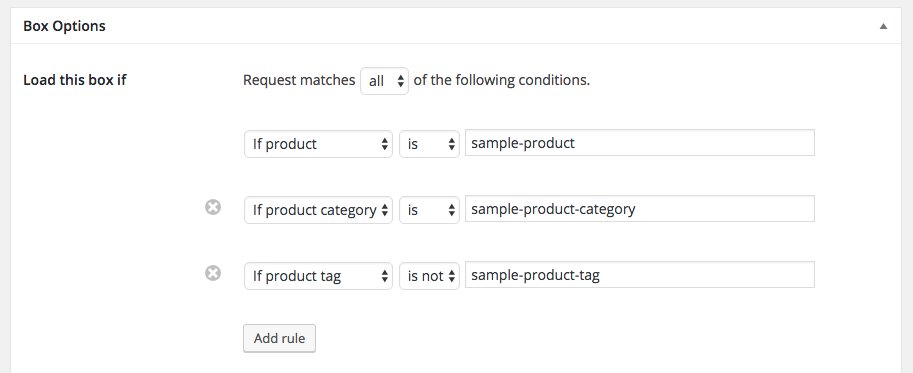This screenshot has width=913, height=373.
Task: Open the 'If product tag' condition dropdown
Action: pos(318,275)
